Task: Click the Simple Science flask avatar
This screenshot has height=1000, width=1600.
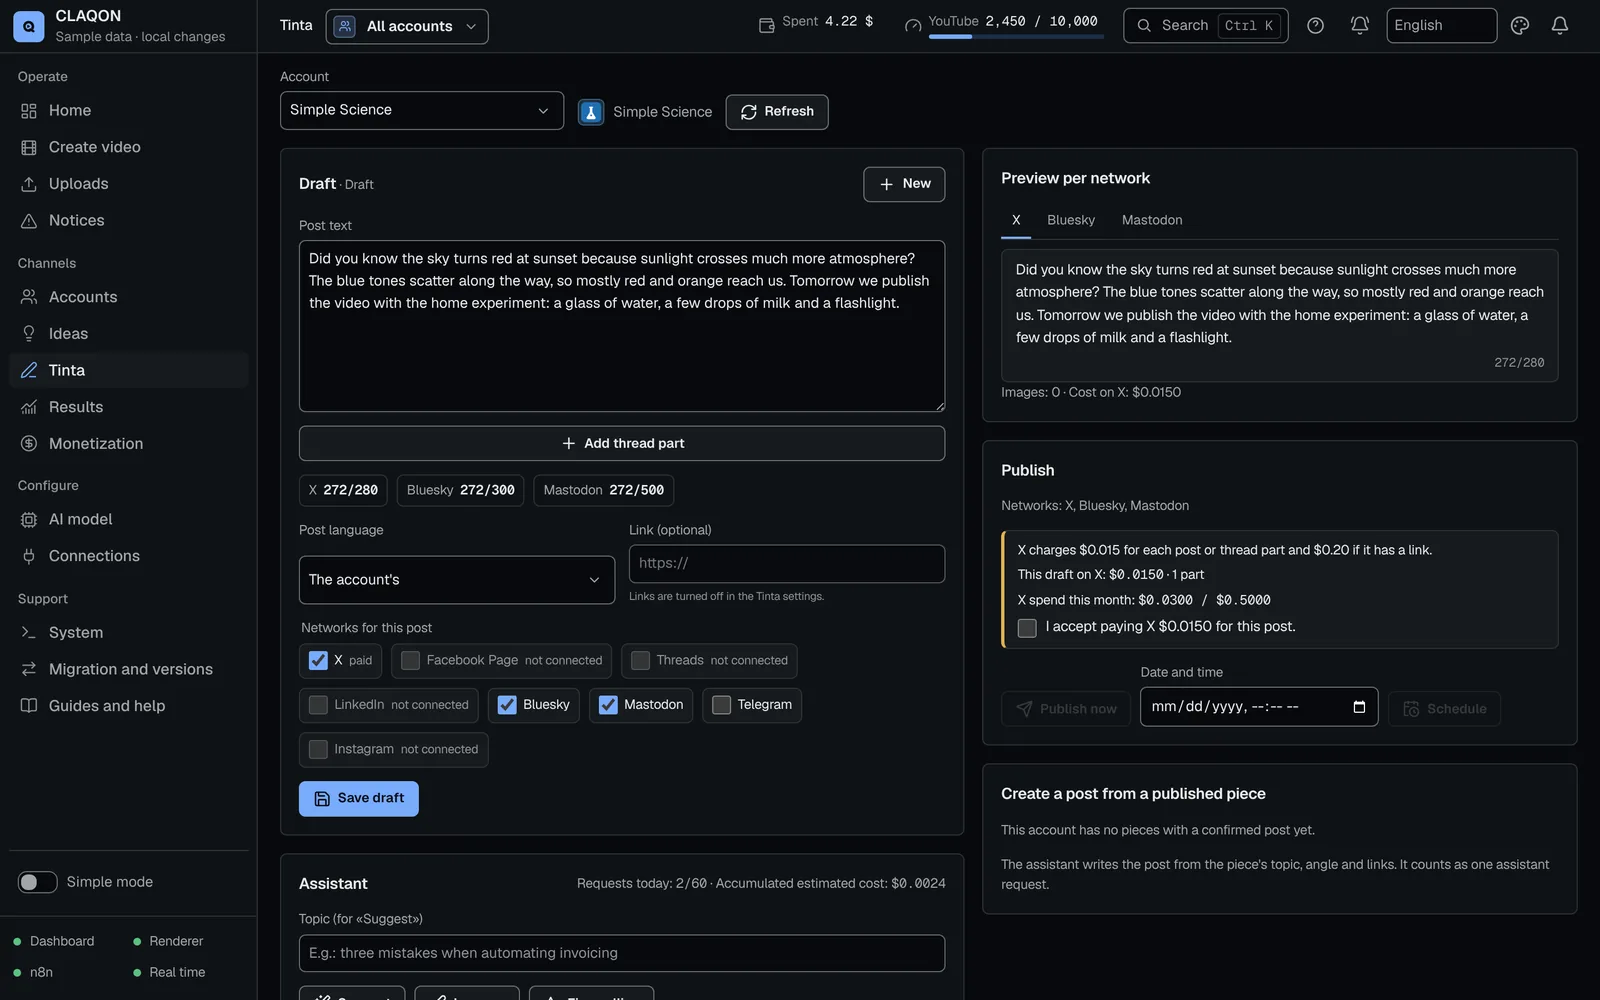Action: click(591, 112)
